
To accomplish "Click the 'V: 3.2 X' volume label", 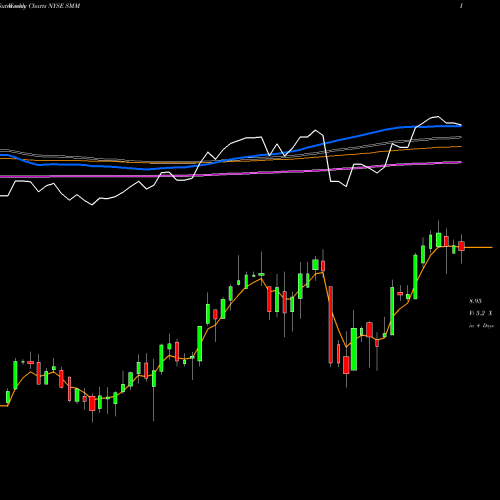I will tap(480, 313).
